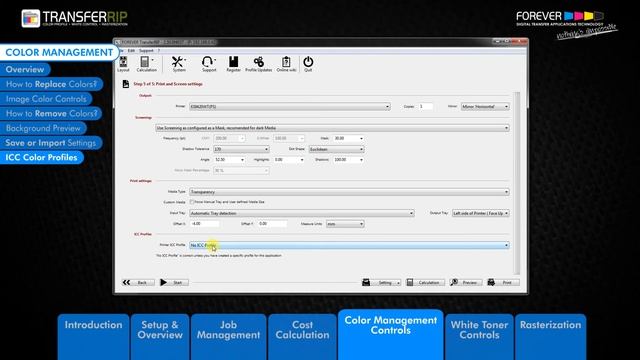Image resolution: width=640 pixels, height=360 pixels.
Task: Click the Color Management sidebar header
Action: 59,53
